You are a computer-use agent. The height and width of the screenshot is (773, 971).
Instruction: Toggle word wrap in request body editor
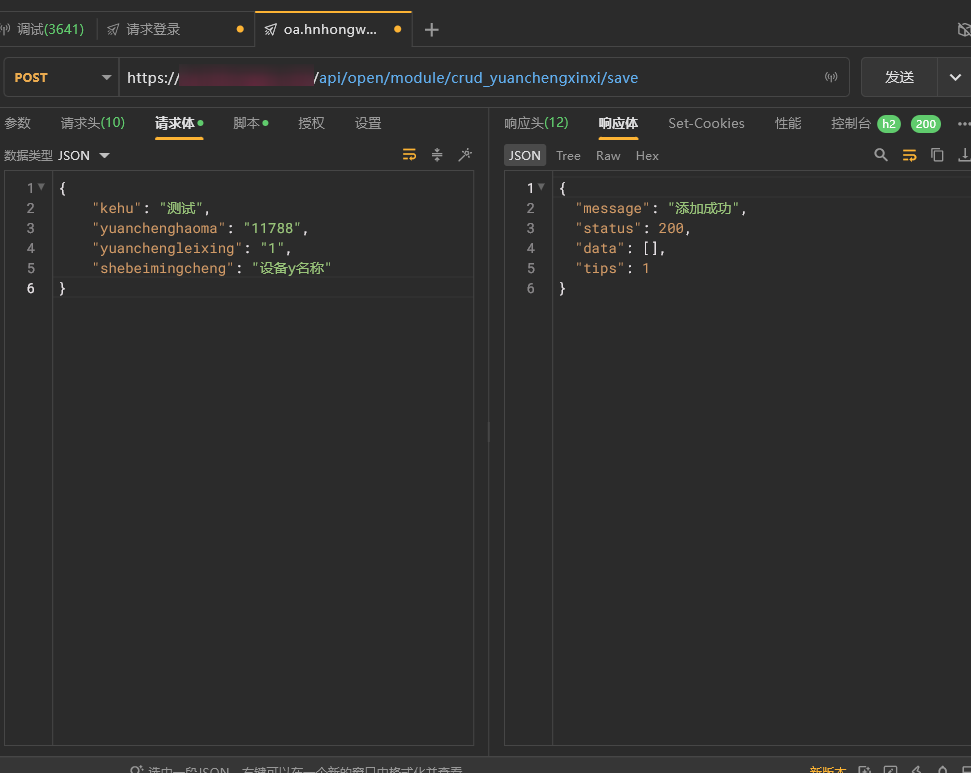click(409, 155)
